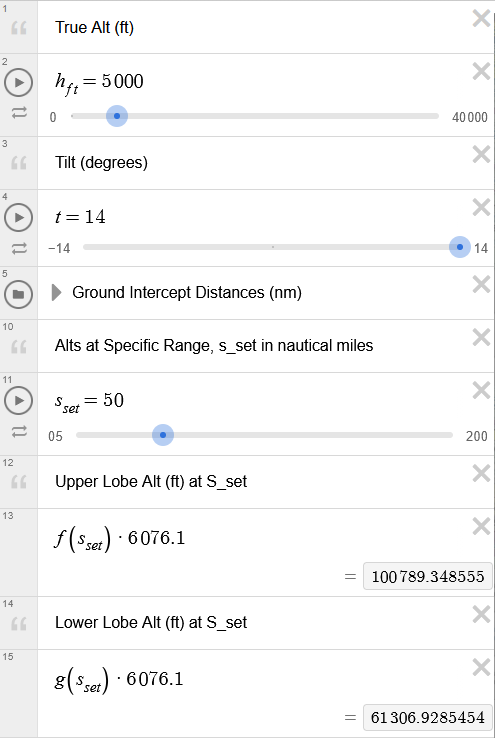The image size is (495, 738).
Task: Edit the h_ft slider maximum value 40000
Action: coord(470,117)
